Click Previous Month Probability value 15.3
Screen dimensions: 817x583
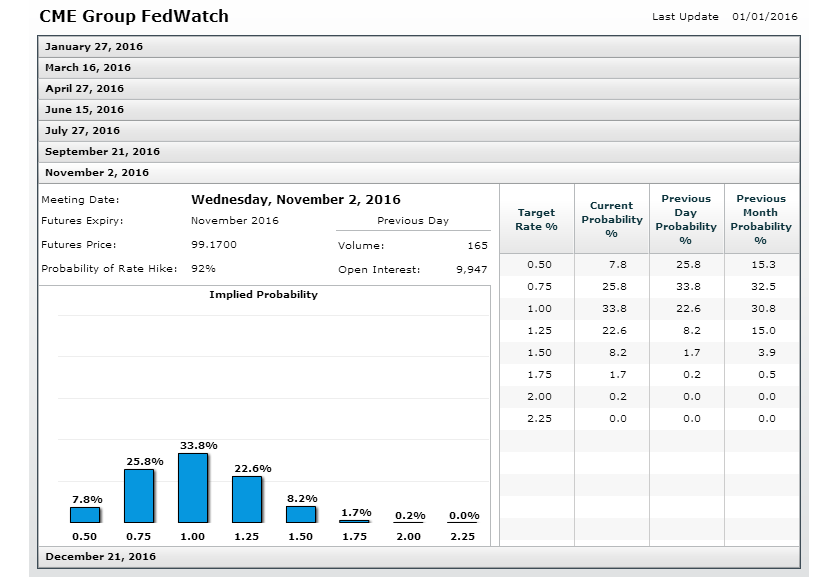click(x=764, y=265)
